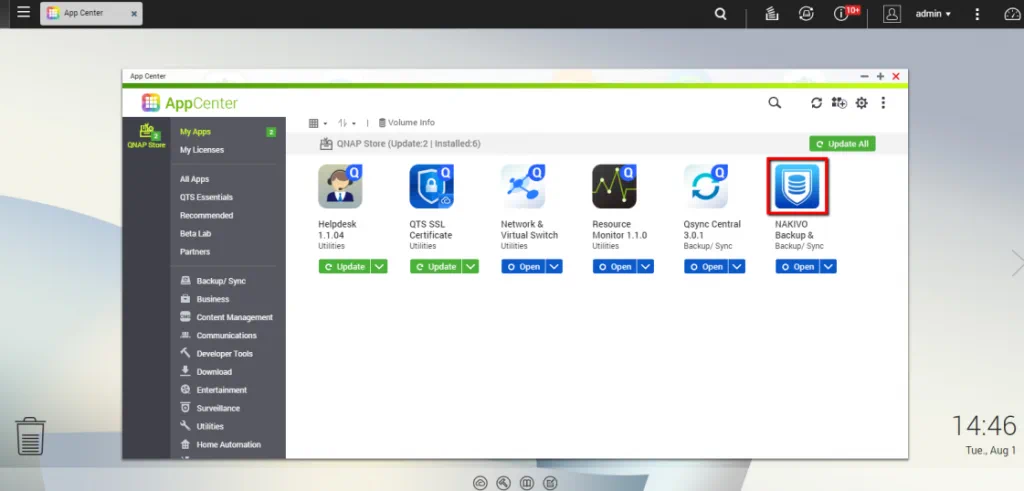
Task: Open the desktop trash bin
Action: tap(30, 436)
